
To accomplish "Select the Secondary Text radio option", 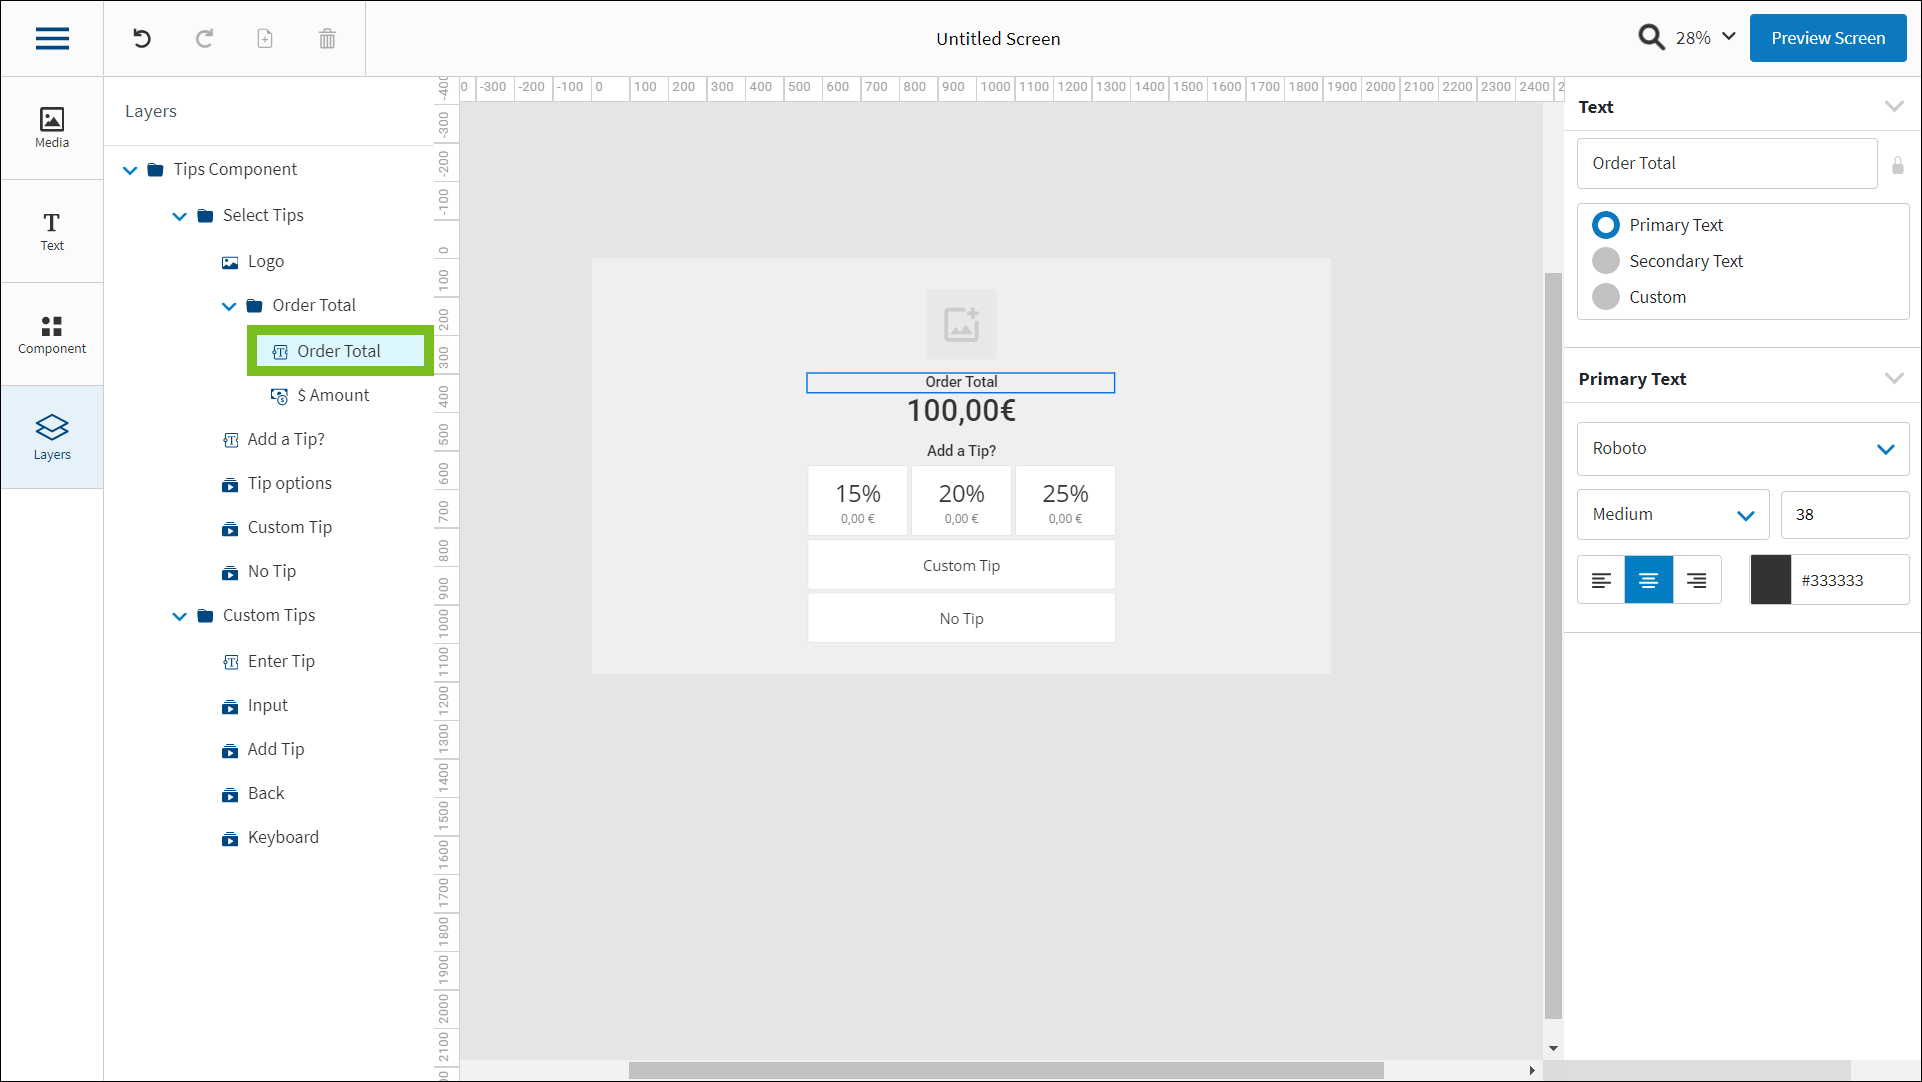I will pos(1606,261).
